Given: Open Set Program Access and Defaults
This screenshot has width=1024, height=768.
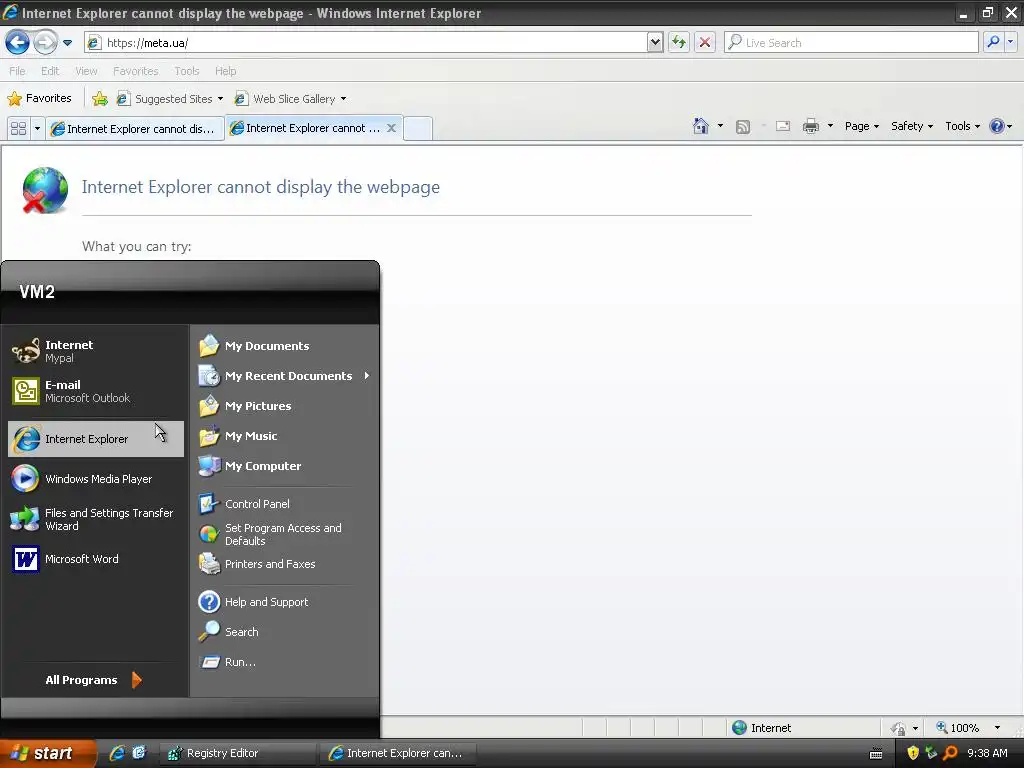Looking at the screenshot, I should [x=285, y=534].
